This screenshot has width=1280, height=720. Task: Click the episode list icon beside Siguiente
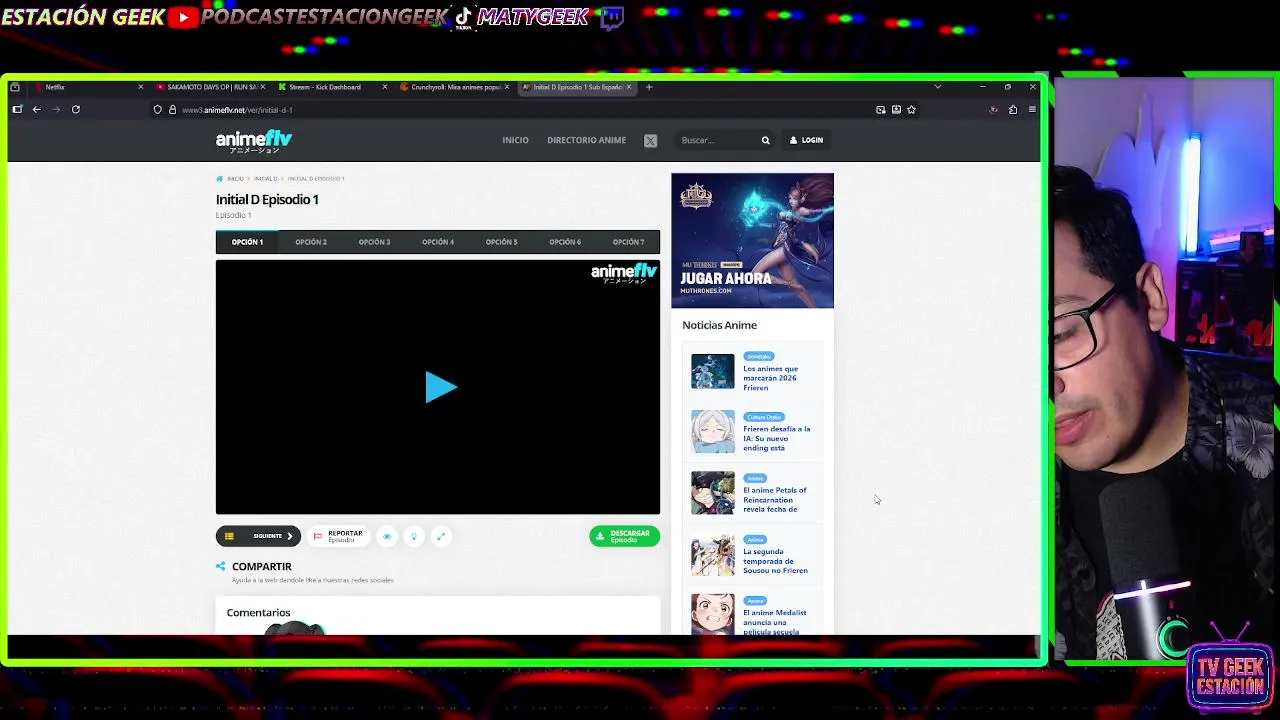coord(229,536)
